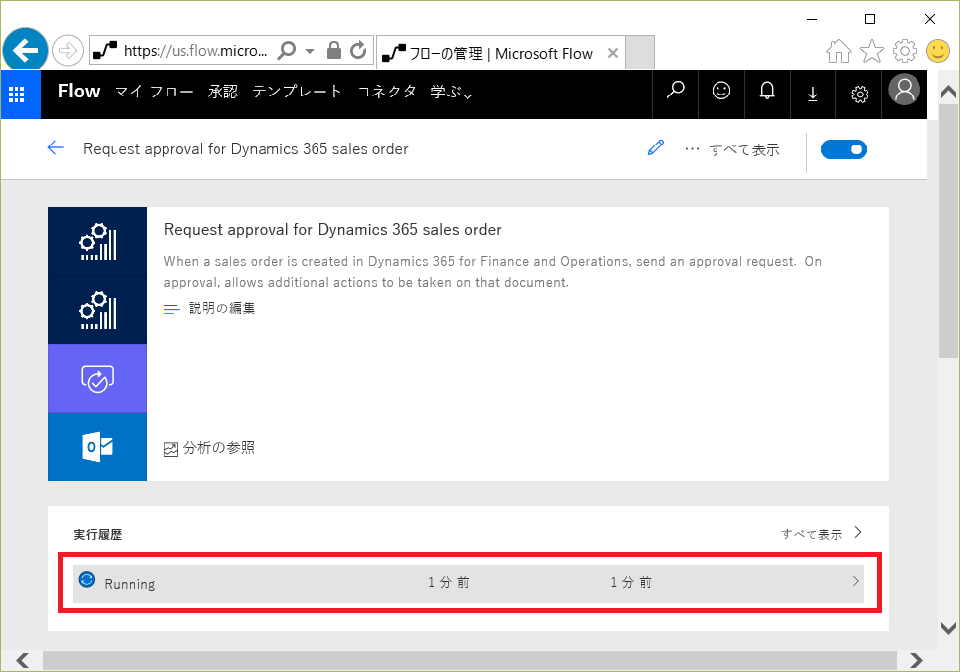Toggle the flow on/off switch
This screenshot has height=672, width=960.
point(844,149)
